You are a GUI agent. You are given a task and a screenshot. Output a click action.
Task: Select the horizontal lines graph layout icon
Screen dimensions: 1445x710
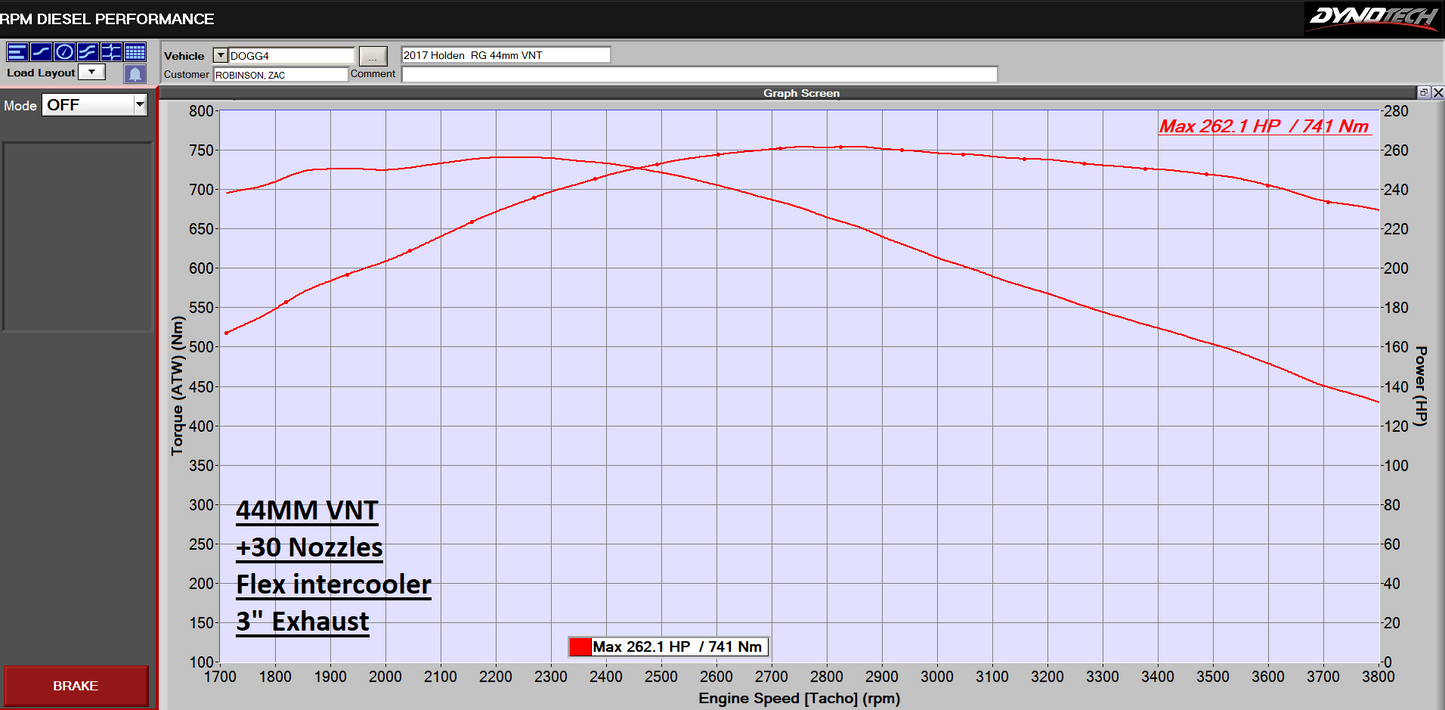point(16,51)
